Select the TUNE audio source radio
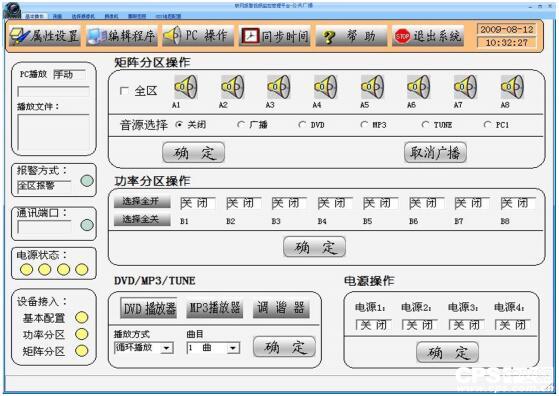Viewport: 559px width, 396px height. [425, 125]
